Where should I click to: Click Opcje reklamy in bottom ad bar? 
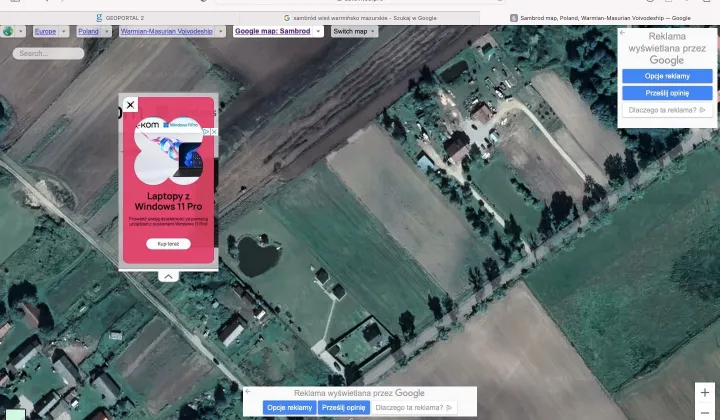[x=289, y=407]
